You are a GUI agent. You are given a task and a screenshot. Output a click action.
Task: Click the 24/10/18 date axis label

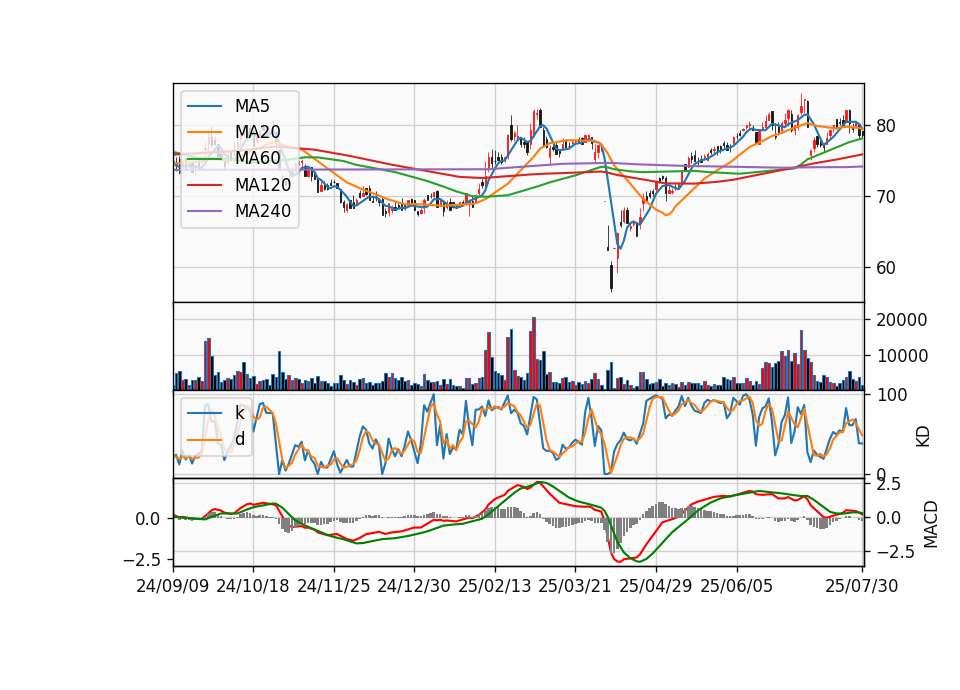(253, 586)
